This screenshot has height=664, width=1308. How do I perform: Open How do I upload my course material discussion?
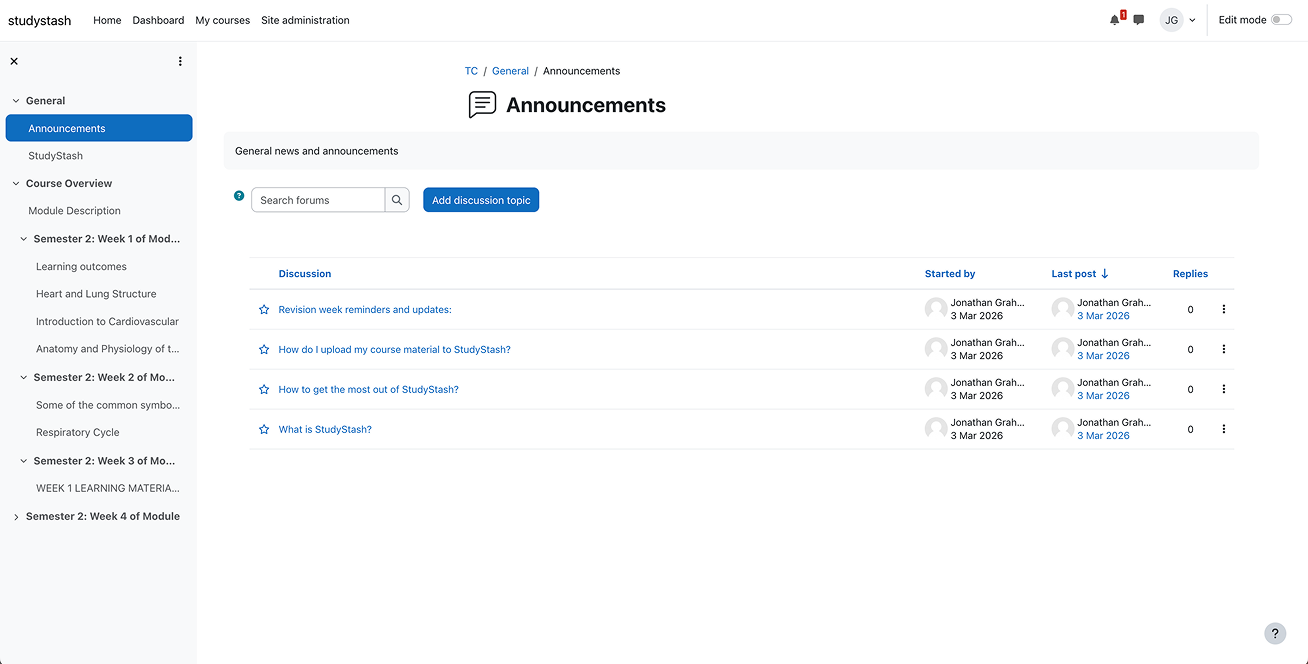tap(394, 350)
